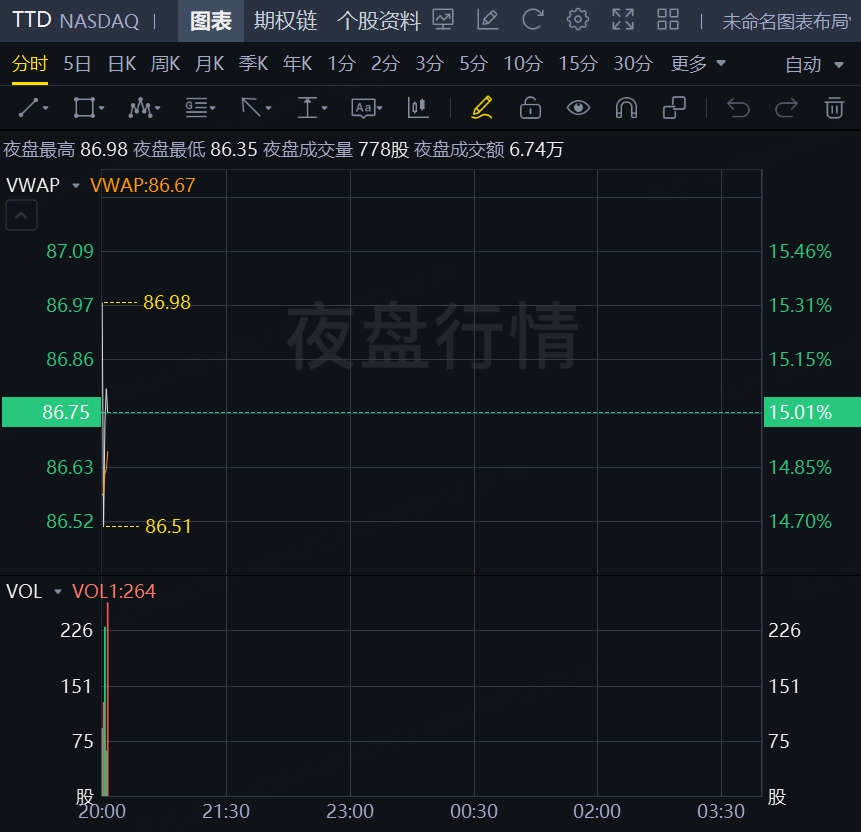The image size is (861, 832).
Task: Collapse the VWAP indicator panel arrow button
Action: 22,215
